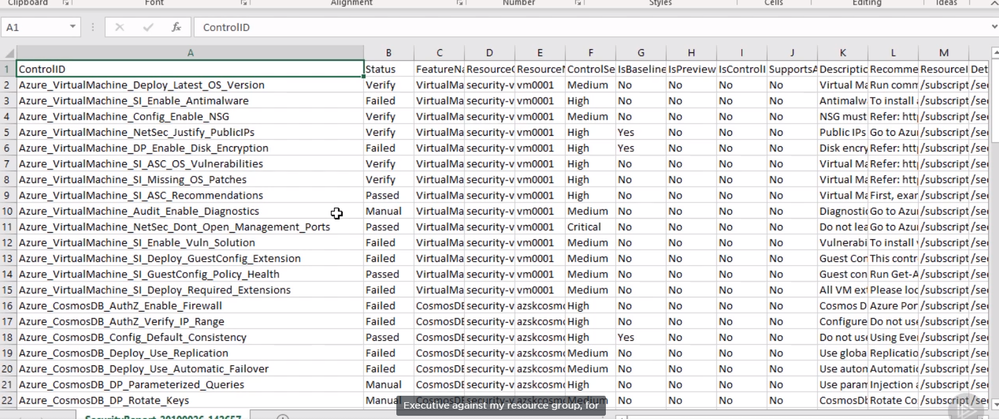
Task: Select row 22 header
Action: click(x=8, y=400)
